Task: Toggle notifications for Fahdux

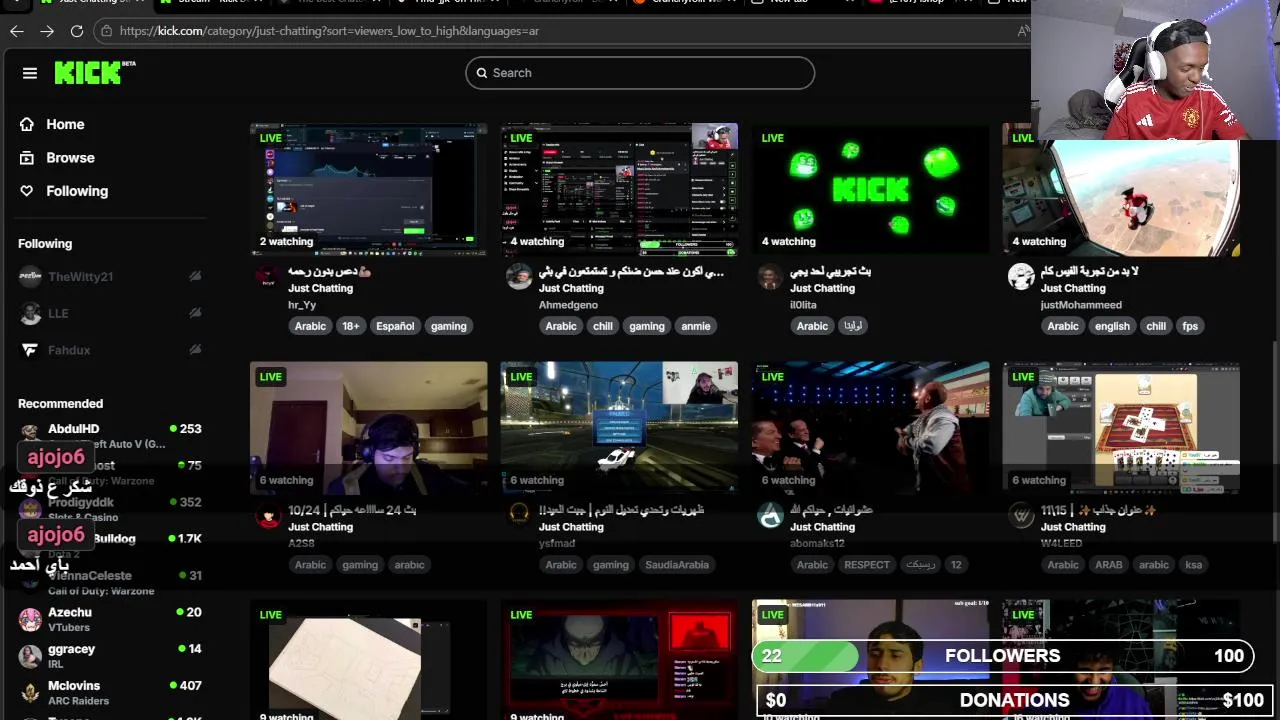Action: 195,350
